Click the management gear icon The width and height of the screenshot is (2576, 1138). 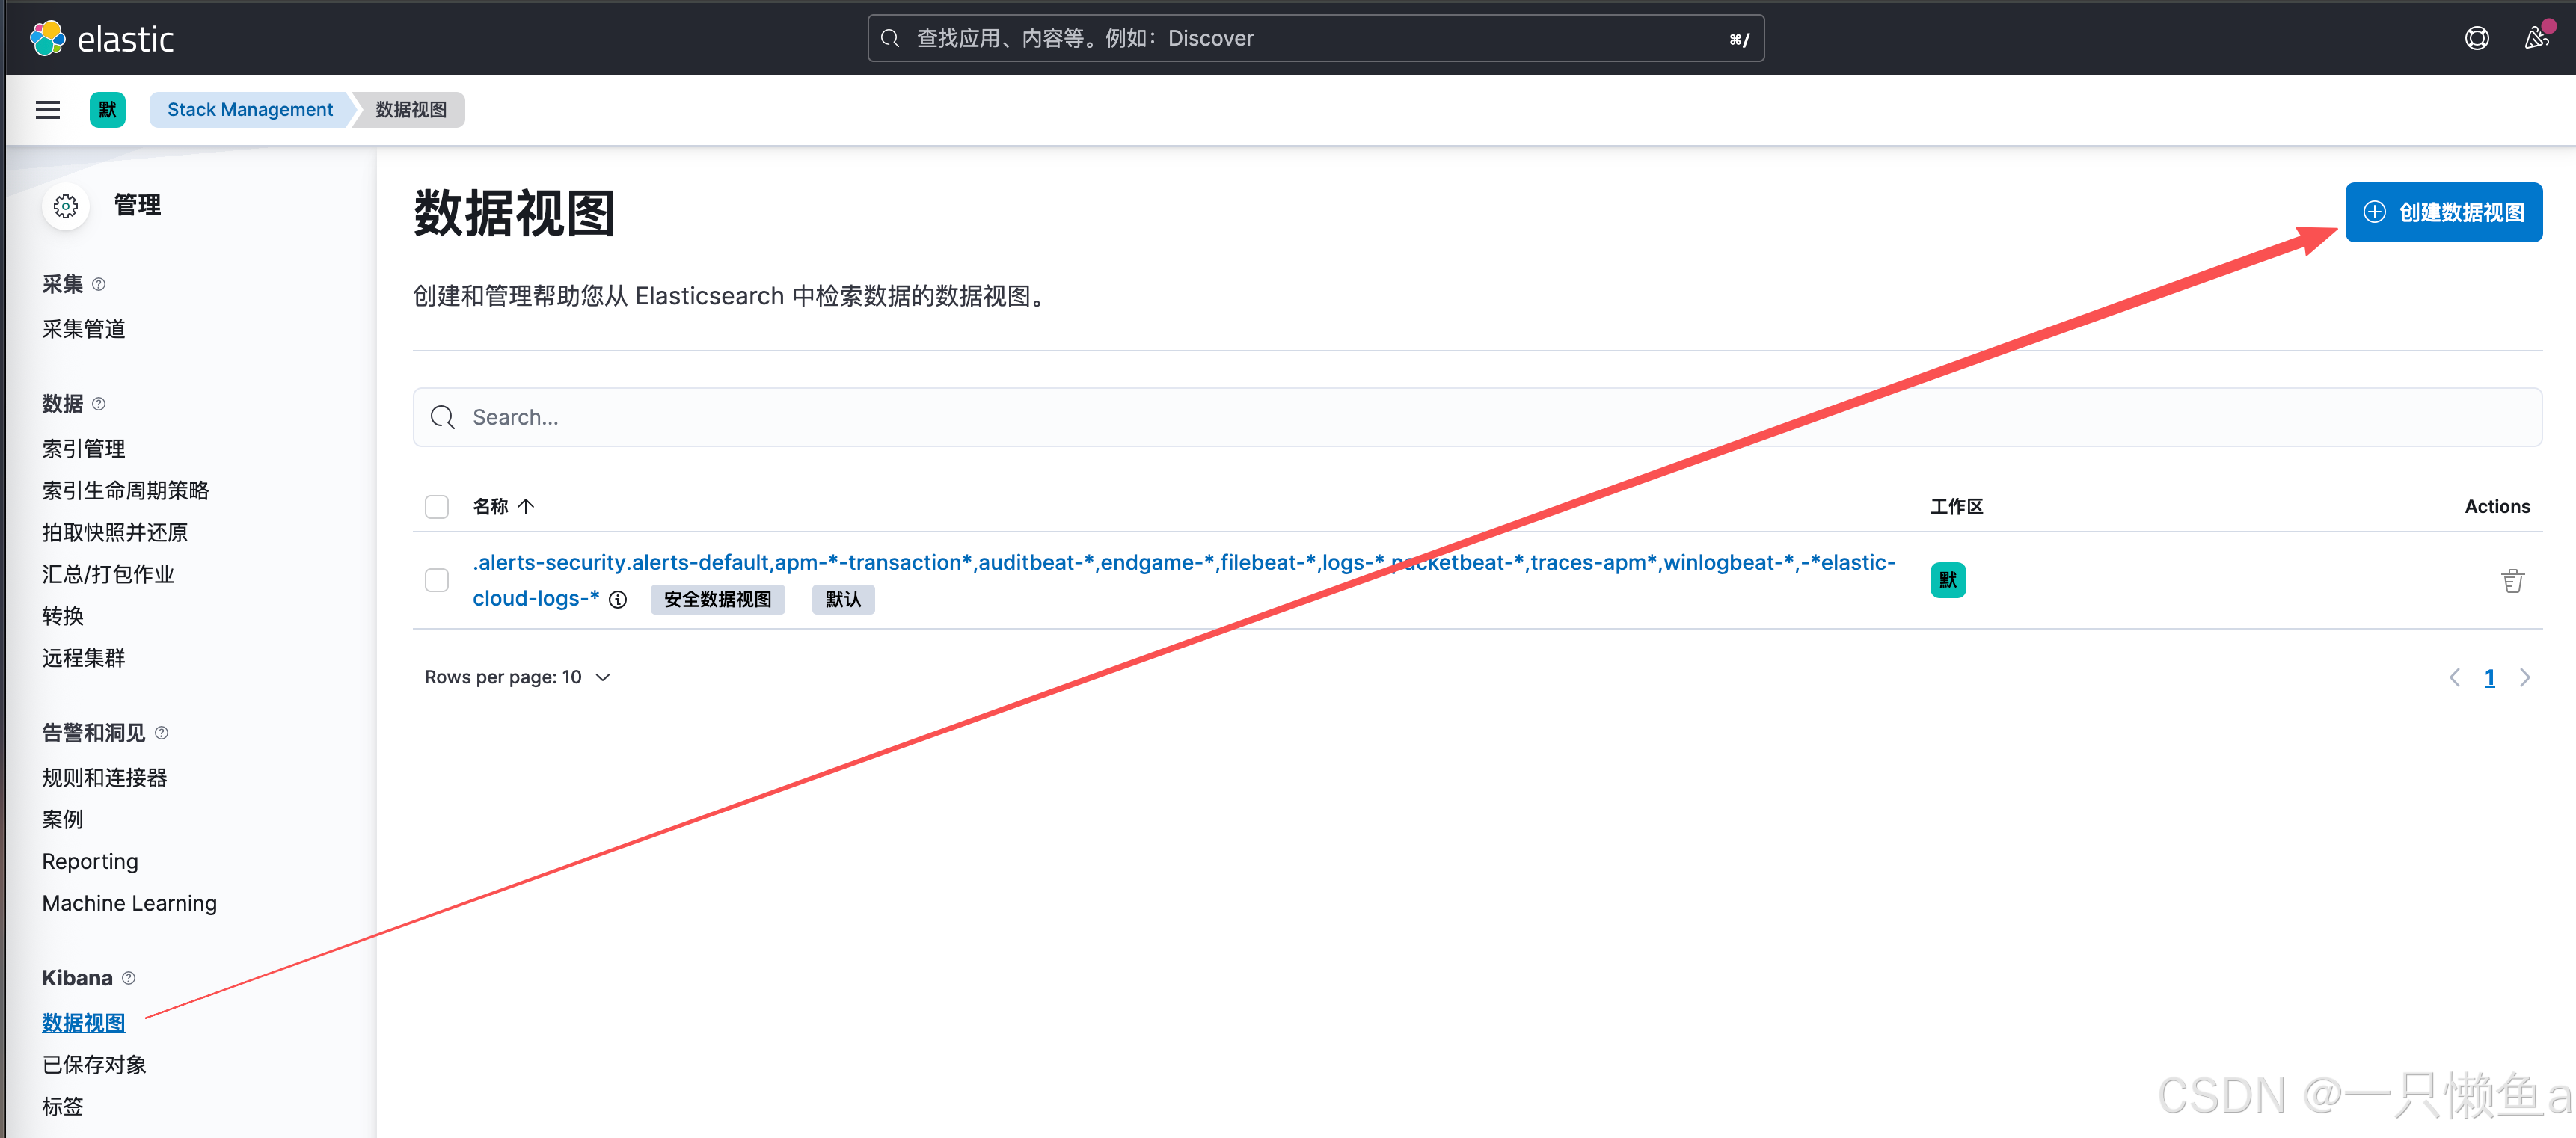click(x=66, y=206)
